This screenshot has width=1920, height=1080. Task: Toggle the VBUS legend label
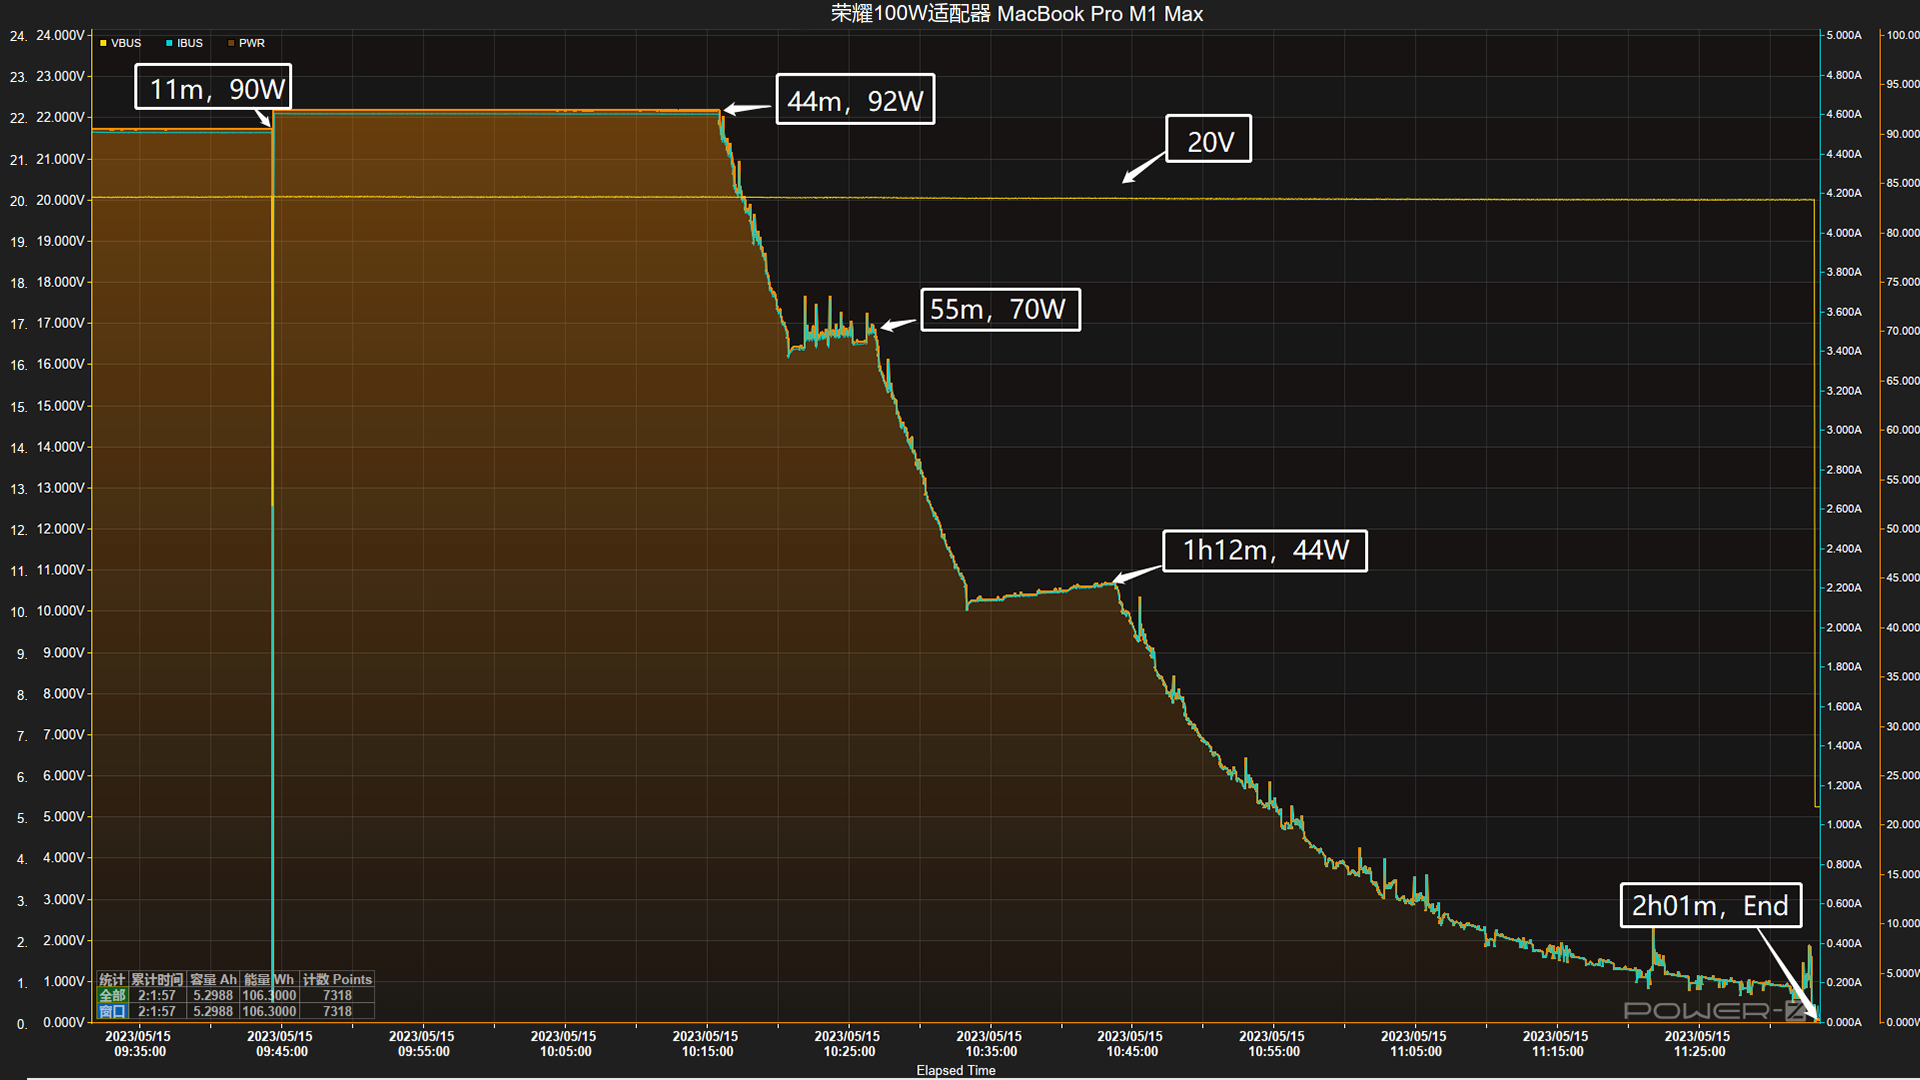(x=126, y=43)
